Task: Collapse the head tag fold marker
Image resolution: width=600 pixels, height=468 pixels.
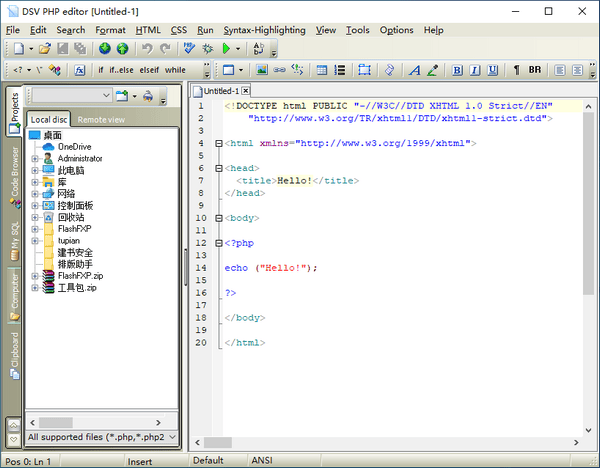Action: (219, 168)
